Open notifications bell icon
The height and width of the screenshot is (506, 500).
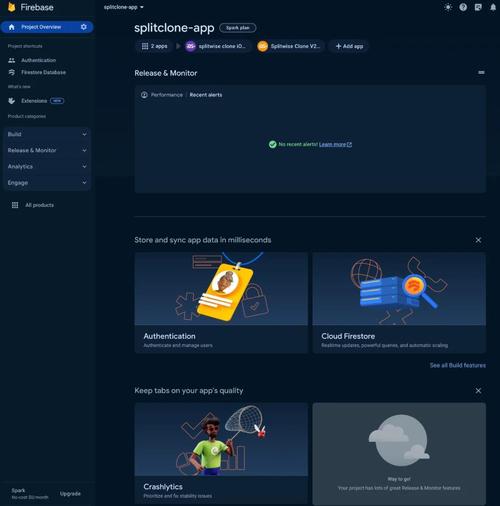(493, 7)
